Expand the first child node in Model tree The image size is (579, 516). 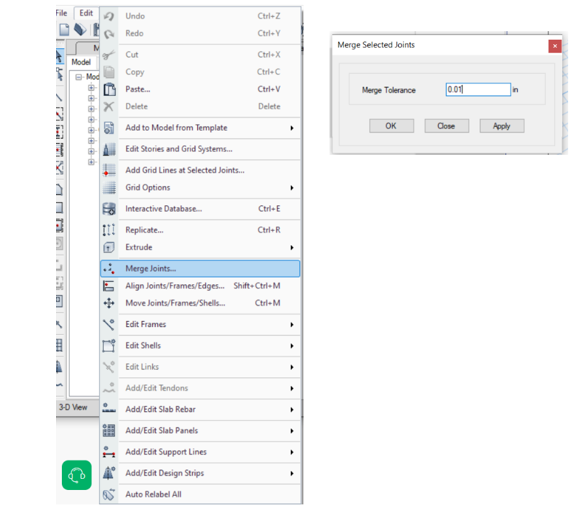click(91, 88)
